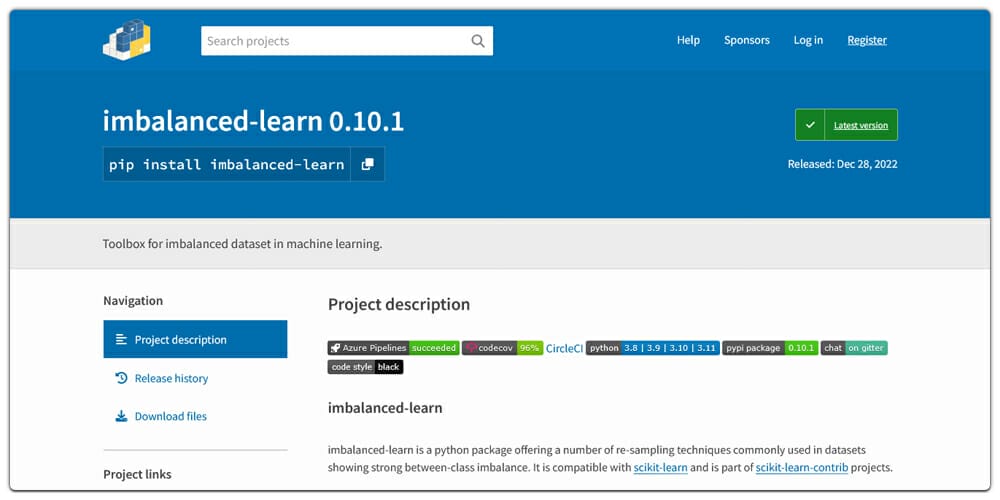Click the Release history clock icon

tap(121, 378)
